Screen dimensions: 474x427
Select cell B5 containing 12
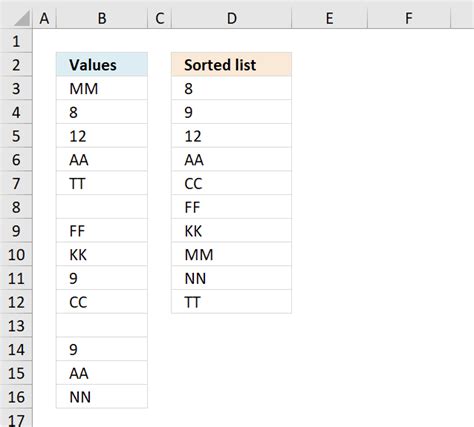coord(102,136)
